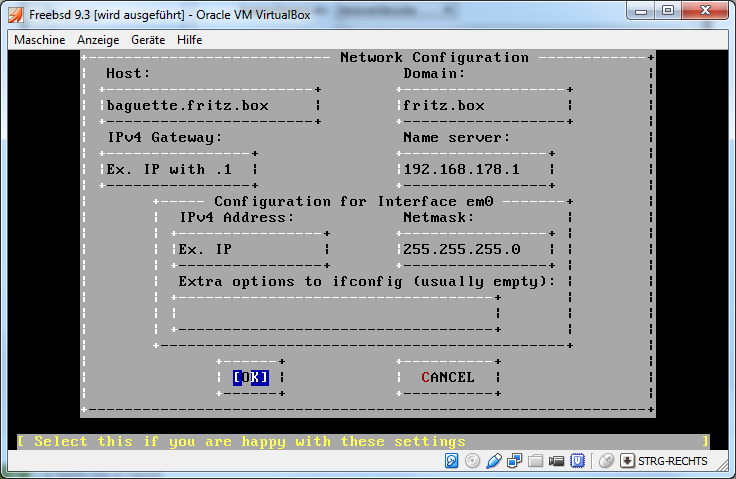Click the 'Host:' label
The width and height of the screenshot is (736, 479).
[x=128, y=73]
